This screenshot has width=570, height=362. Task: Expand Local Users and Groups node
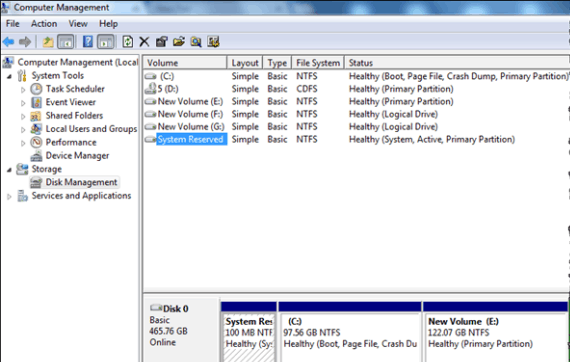coord(23,130)
